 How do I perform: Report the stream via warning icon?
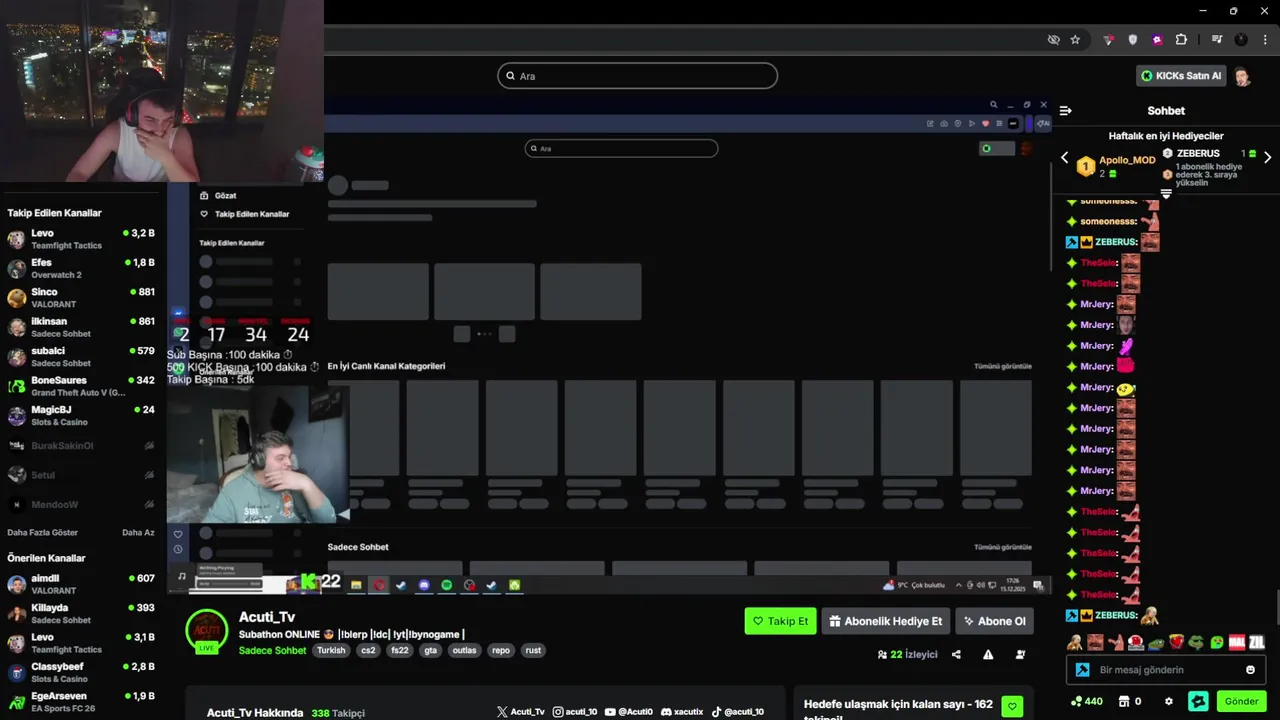pos(988,655)
